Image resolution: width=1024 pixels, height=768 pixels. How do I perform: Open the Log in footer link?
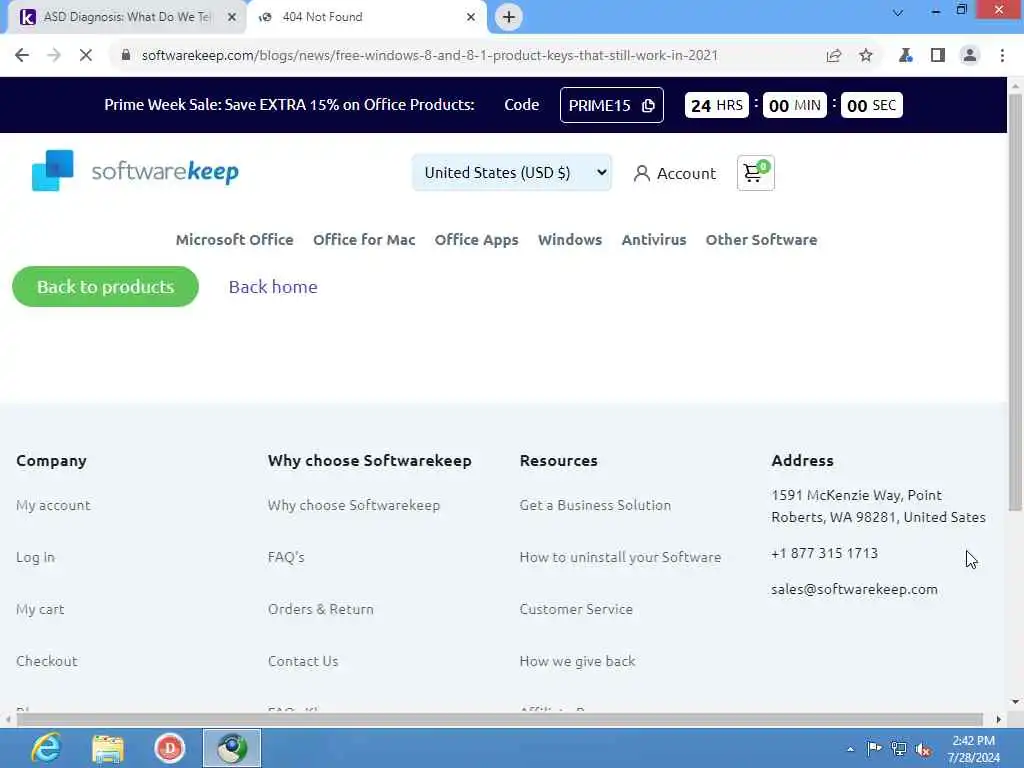coord(35,557)
